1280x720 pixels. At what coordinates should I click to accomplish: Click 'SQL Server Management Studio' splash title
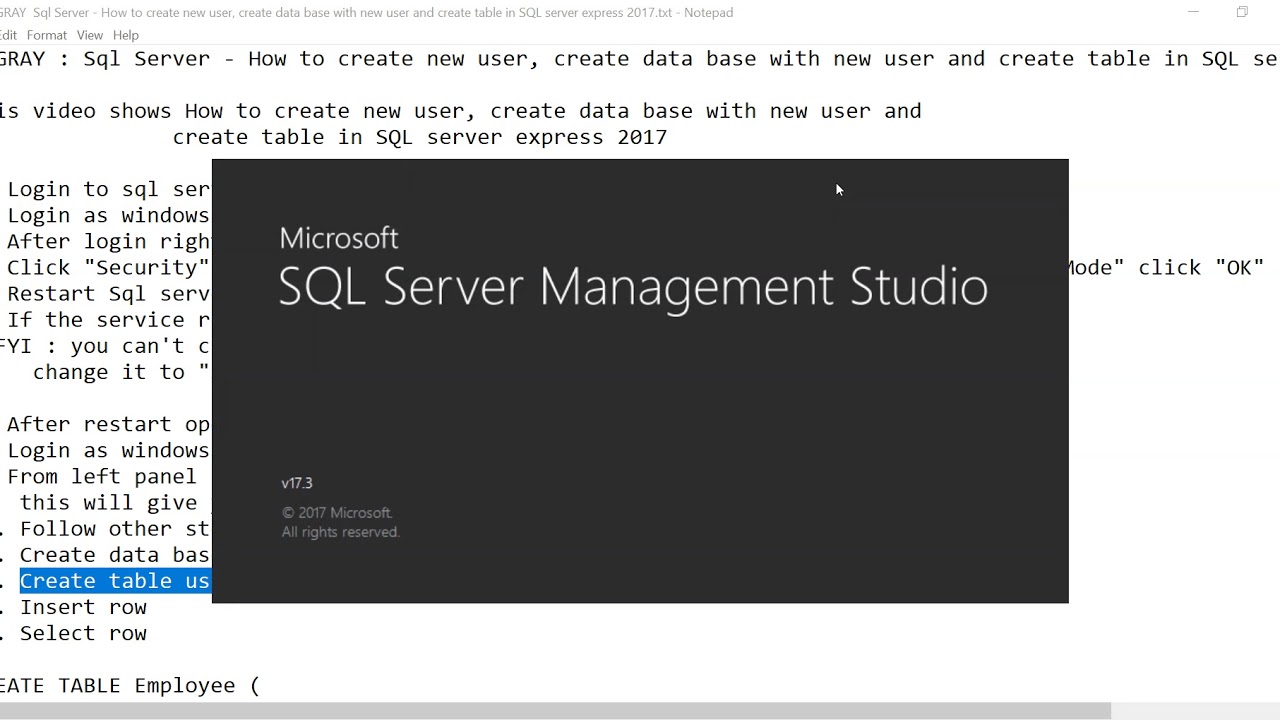(633, 287)
